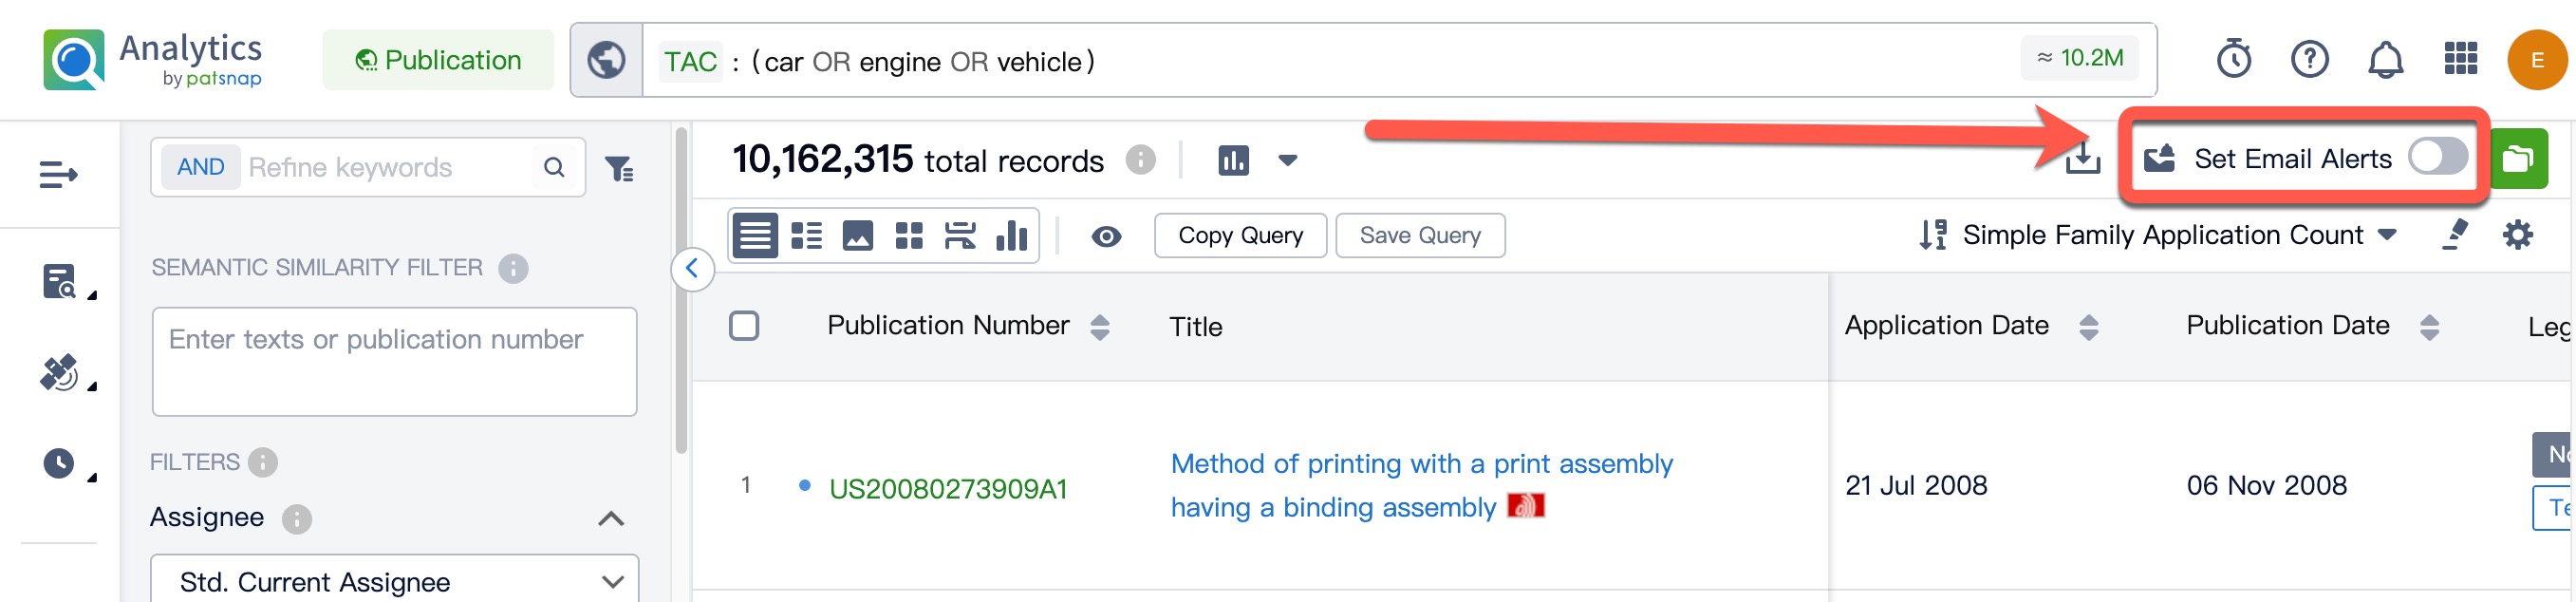Toggle Set Email Alerts switch
This screenshot has width=2576, height=602.
2437,157
